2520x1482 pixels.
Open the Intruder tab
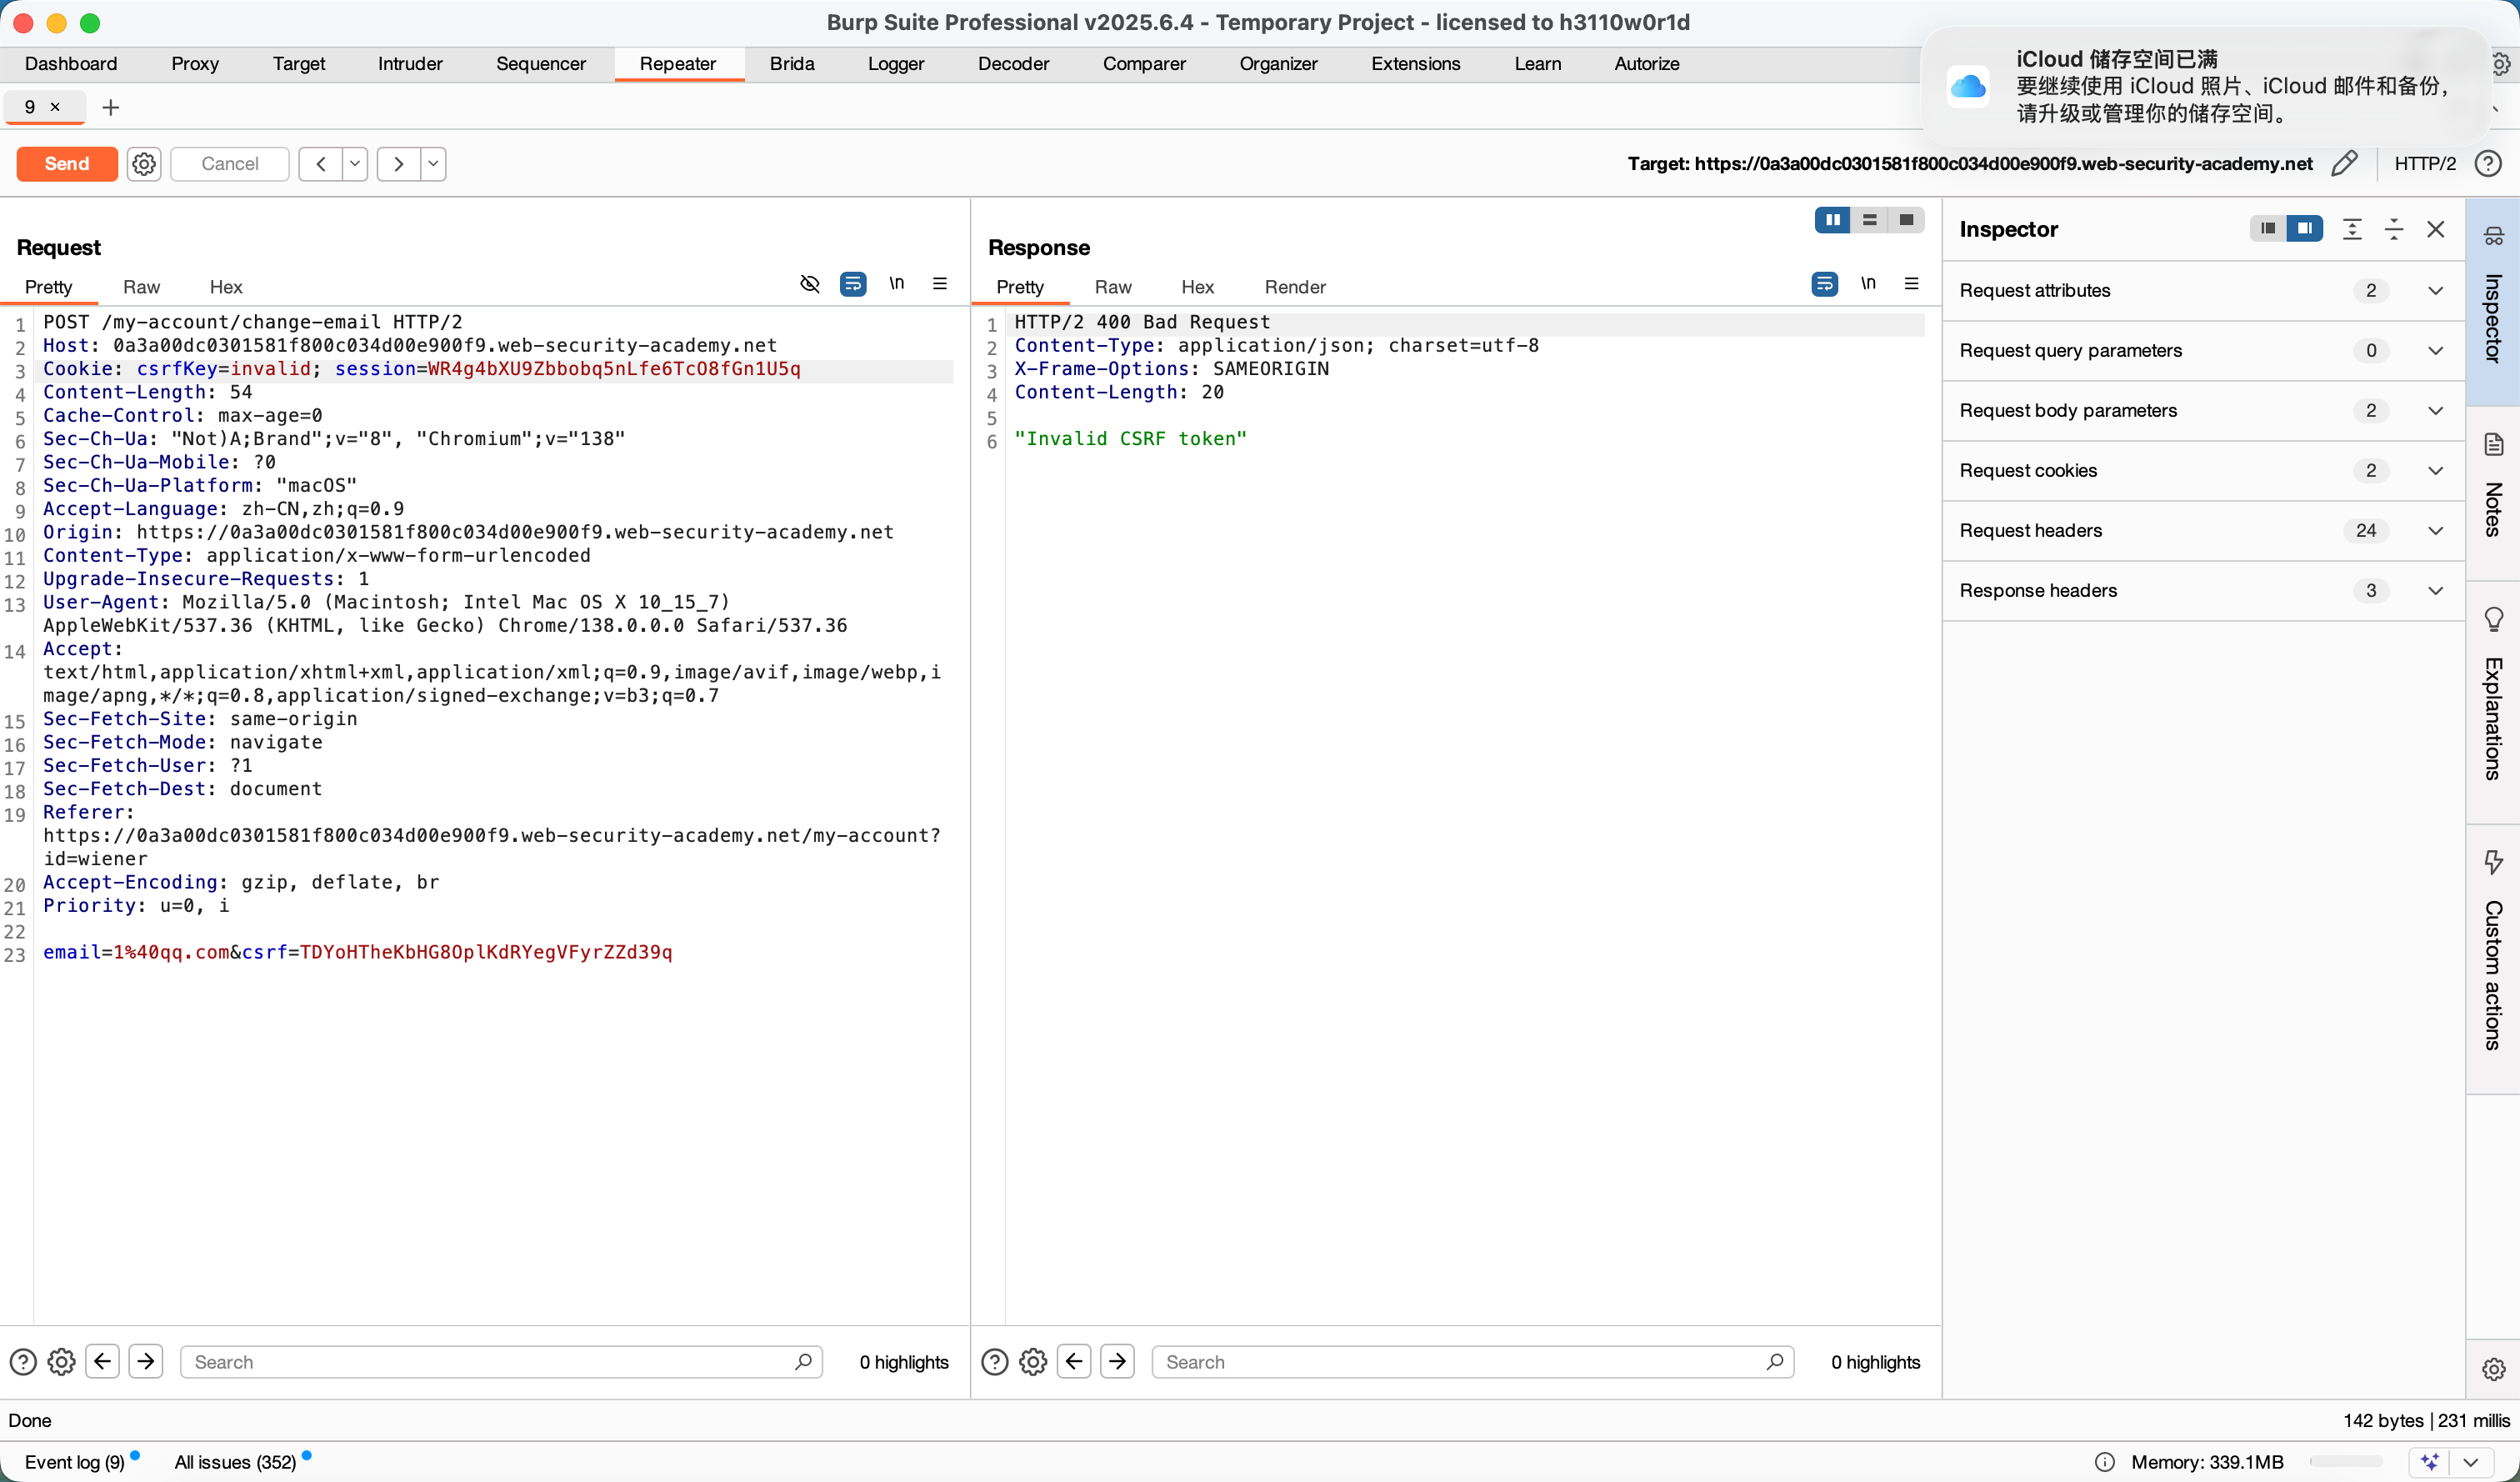[x=410, y=64]
